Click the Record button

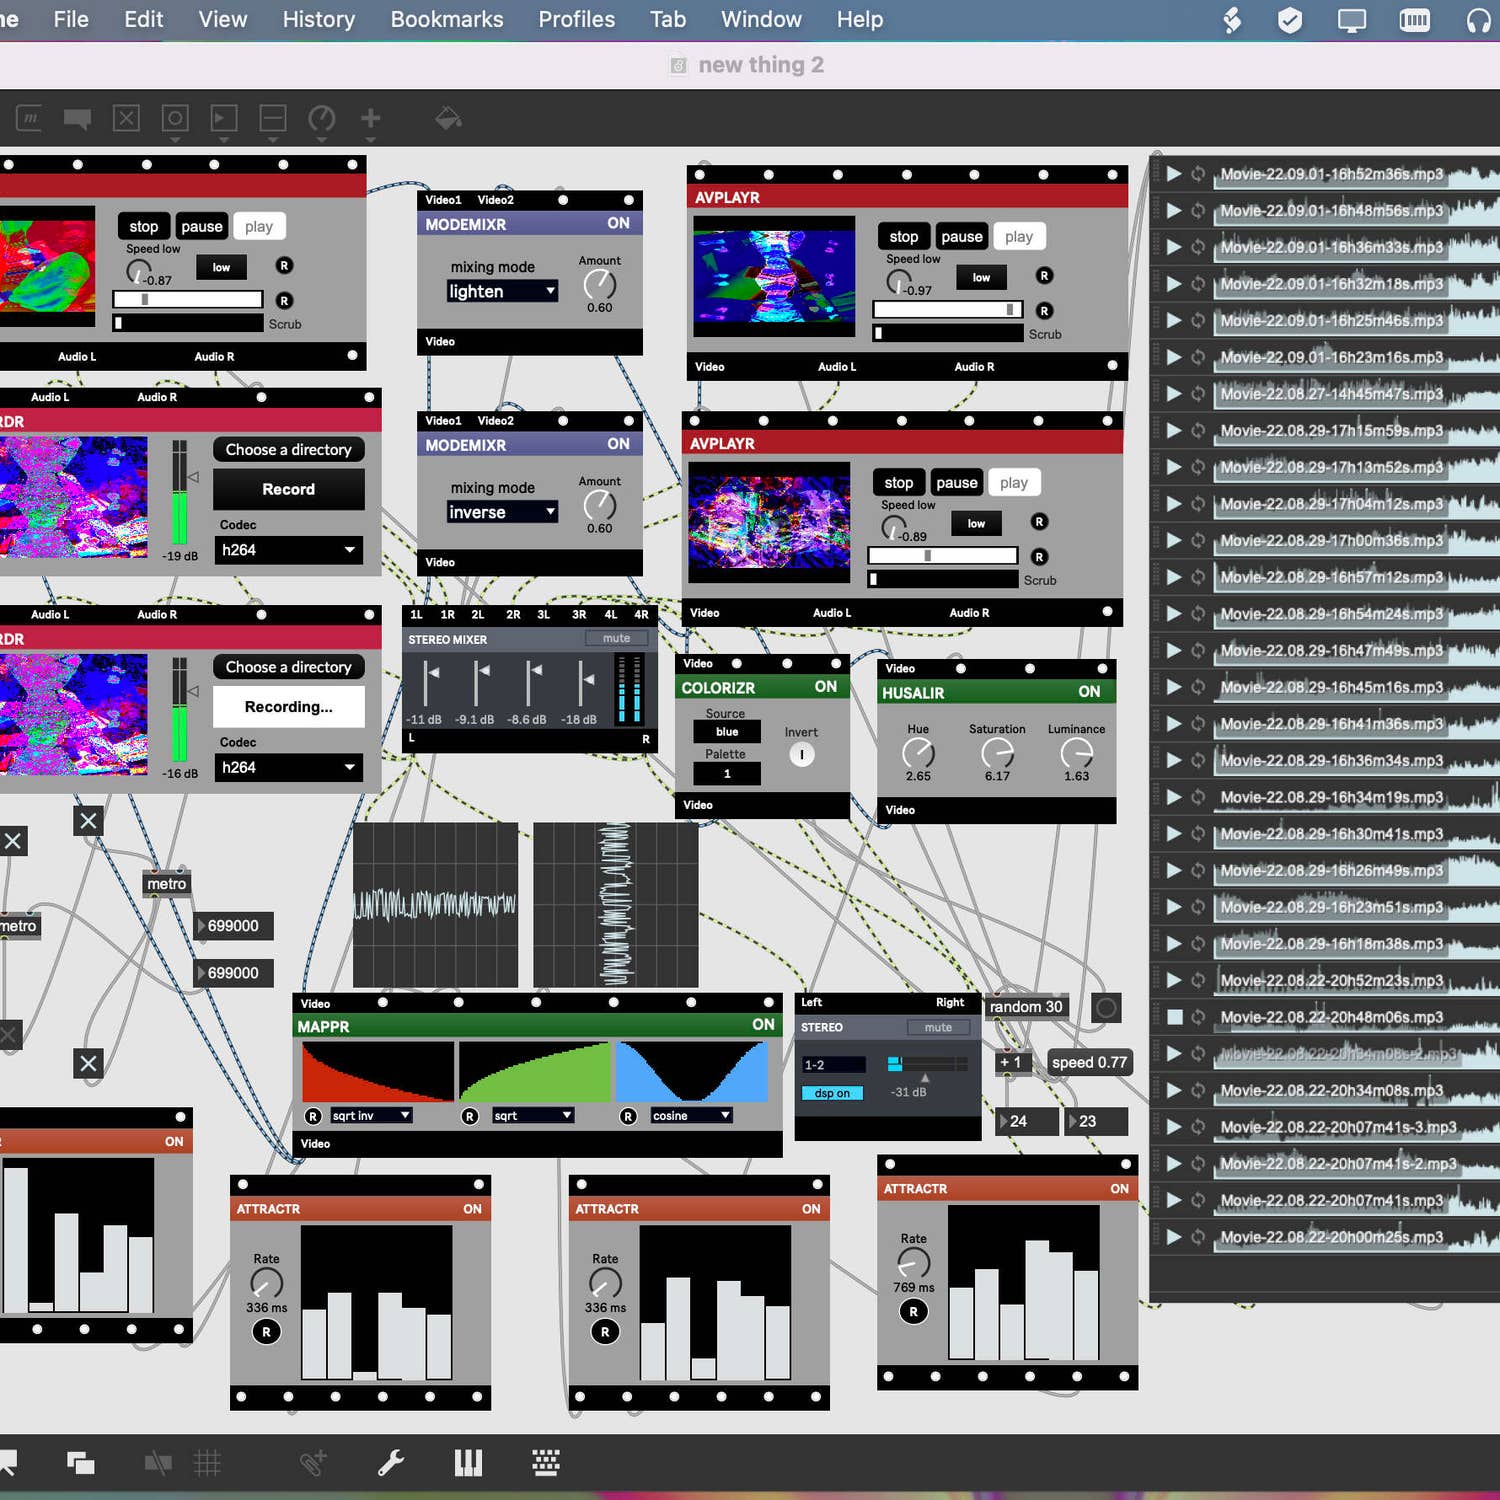click(288, 489)
